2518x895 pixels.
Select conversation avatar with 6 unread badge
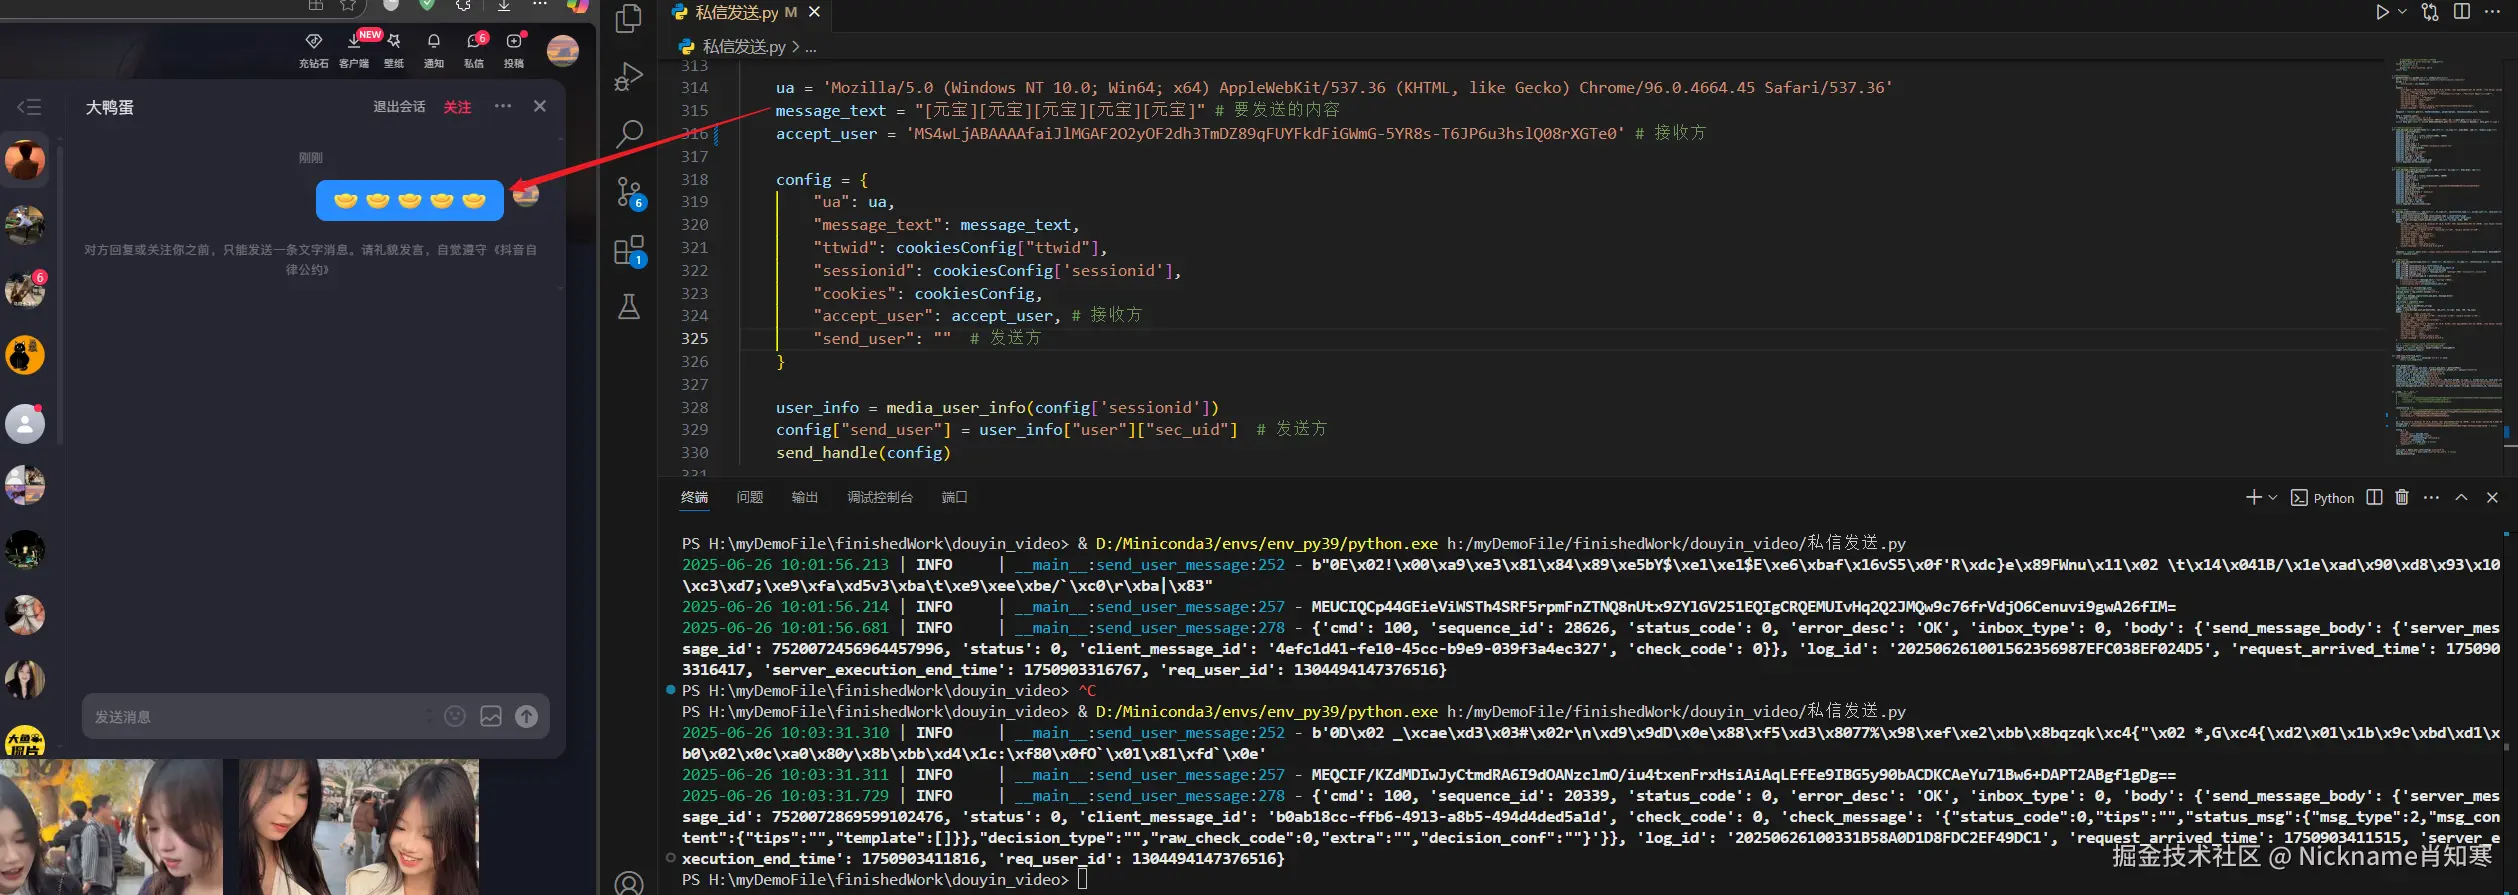click(x=25, y=290)
